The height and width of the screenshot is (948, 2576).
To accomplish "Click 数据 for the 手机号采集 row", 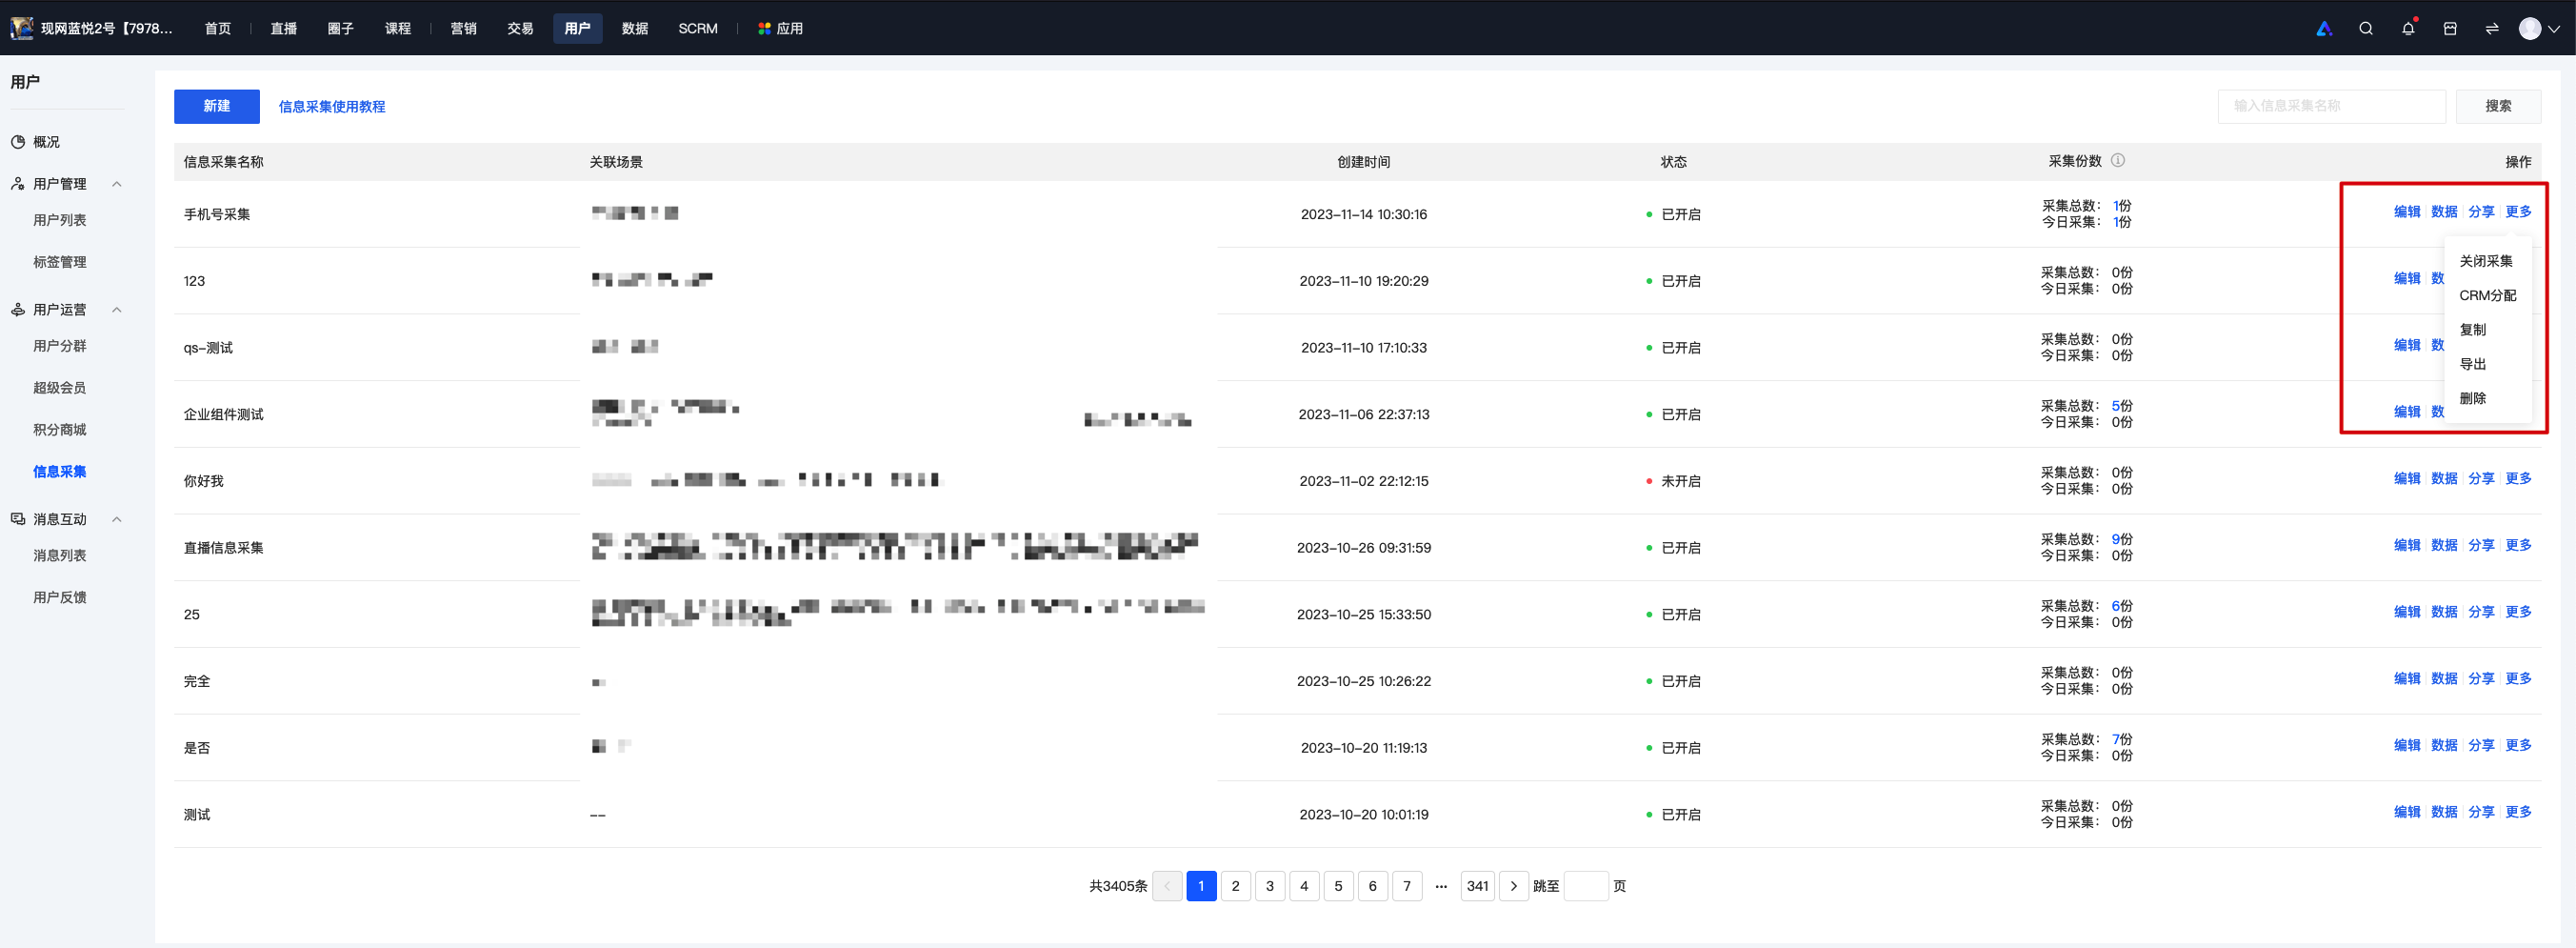I will pyautogui.click(x=2444, y=212).
